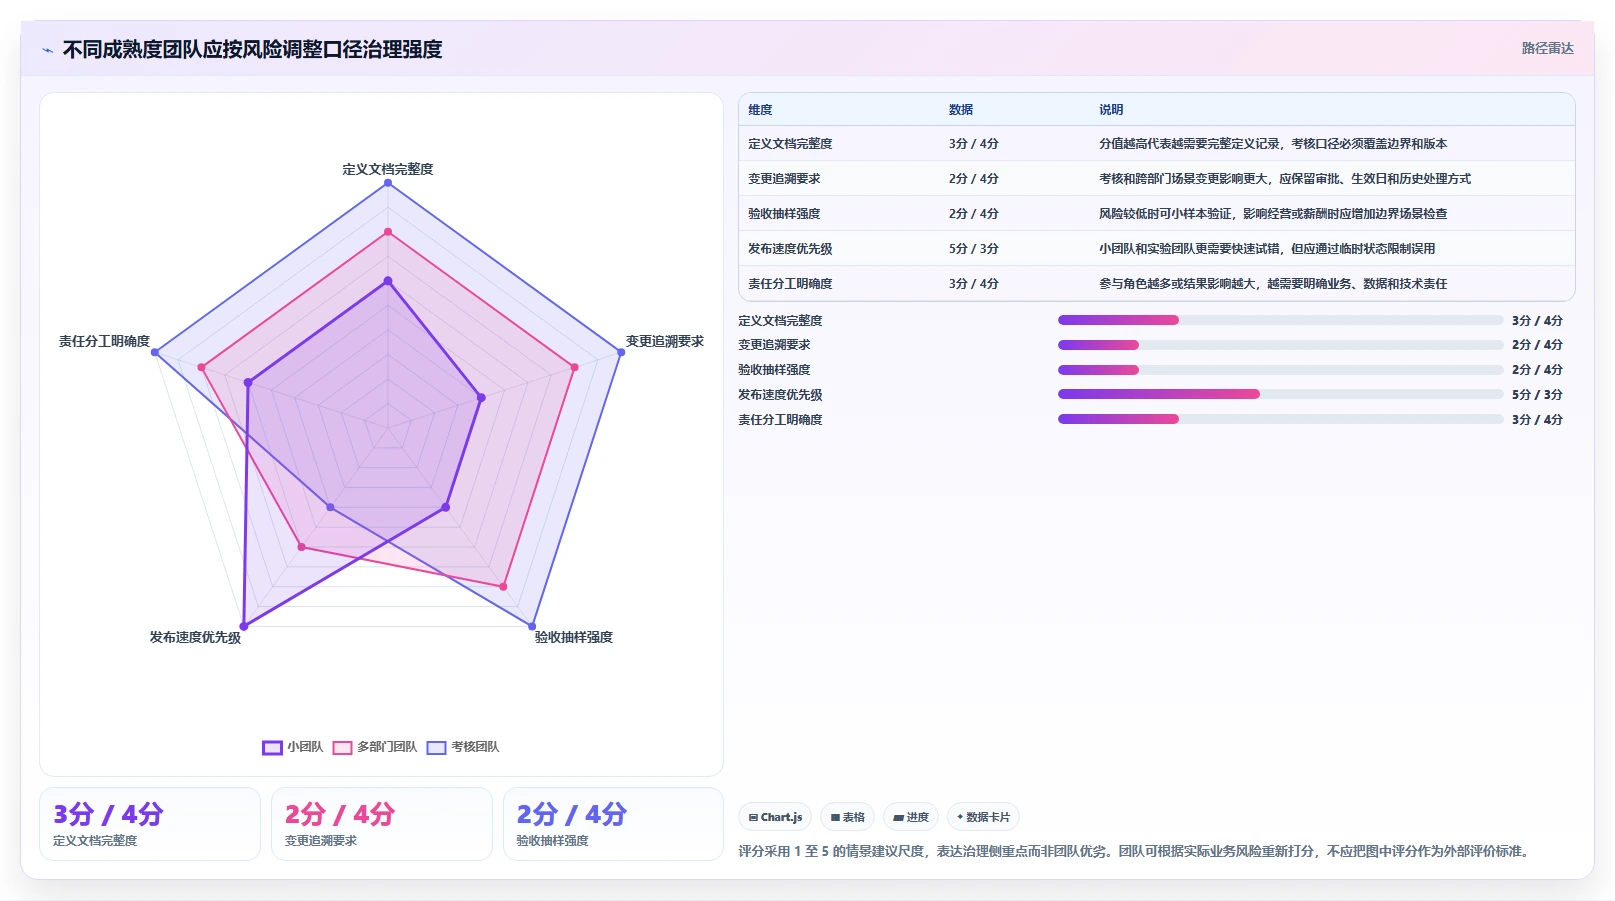Click the Chart.js tag chip
The width and height of the screenshot is (1615, 901).
(775, 817)
